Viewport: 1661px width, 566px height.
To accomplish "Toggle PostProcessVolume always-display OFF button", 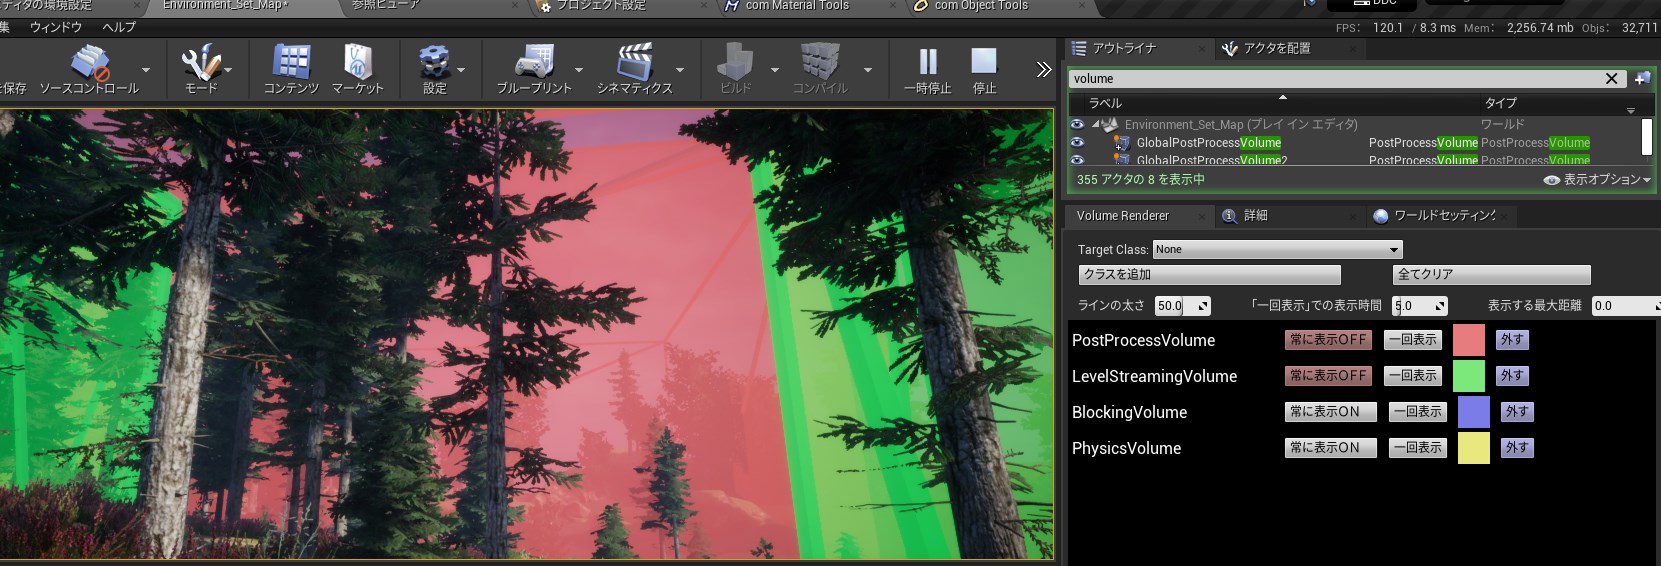I will [x=1328, y=340].
